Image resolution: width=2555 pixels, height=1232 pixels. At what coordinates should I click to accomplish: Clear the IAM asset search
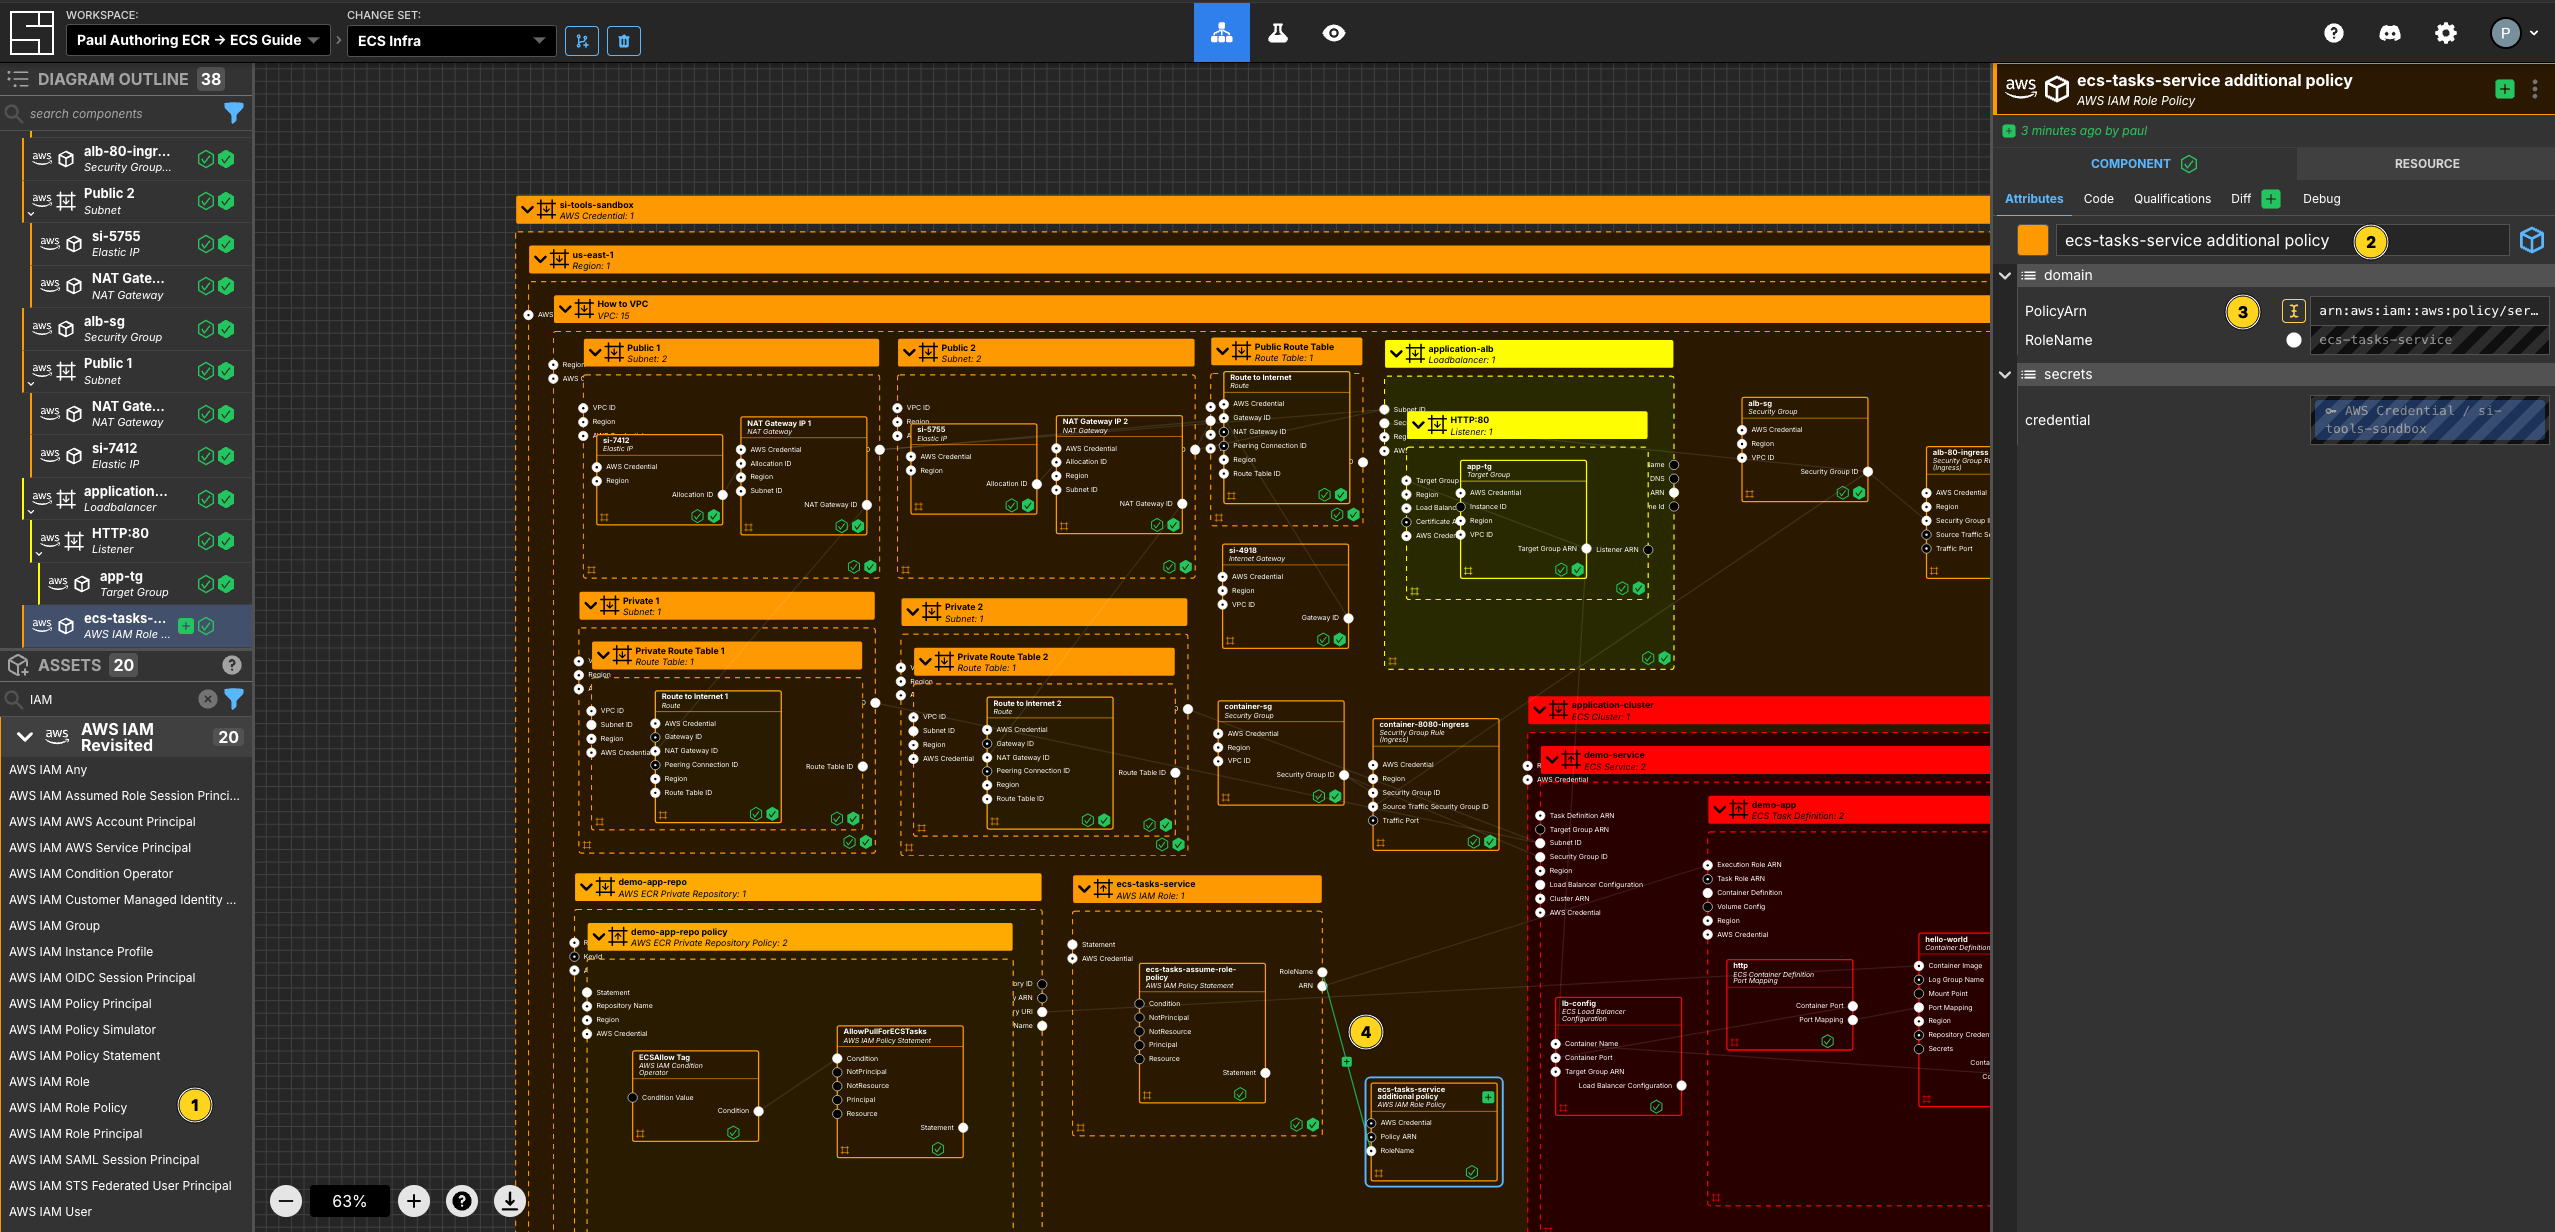(208, 699)
